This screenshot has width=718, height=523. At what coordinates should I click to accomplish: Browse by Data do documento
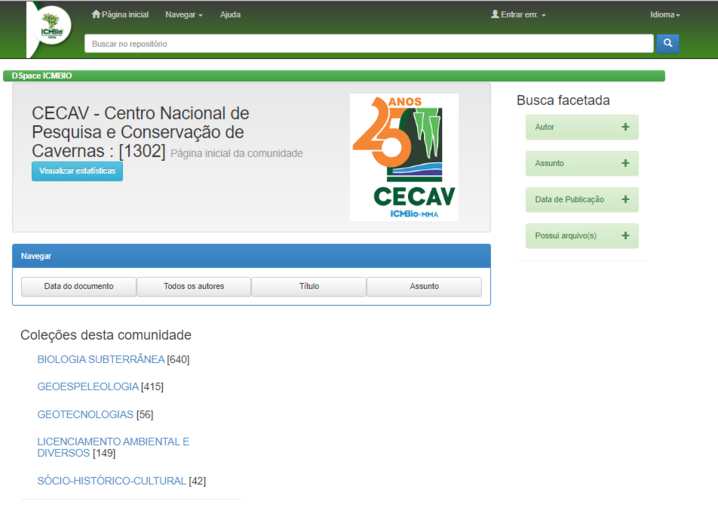point(79,286)
